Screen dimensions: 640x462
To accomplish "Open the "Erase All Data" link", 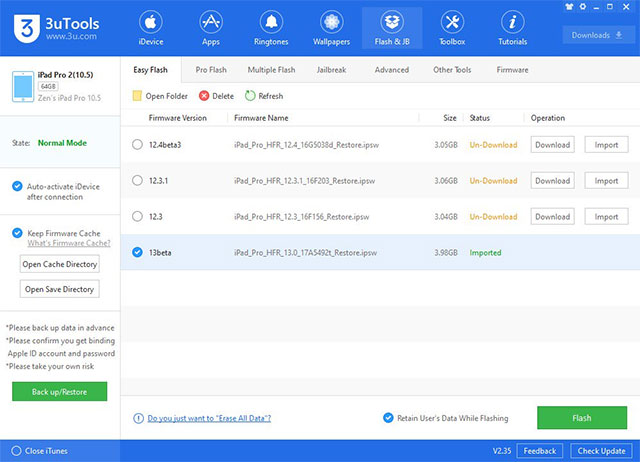I will [x=209, y=418].
